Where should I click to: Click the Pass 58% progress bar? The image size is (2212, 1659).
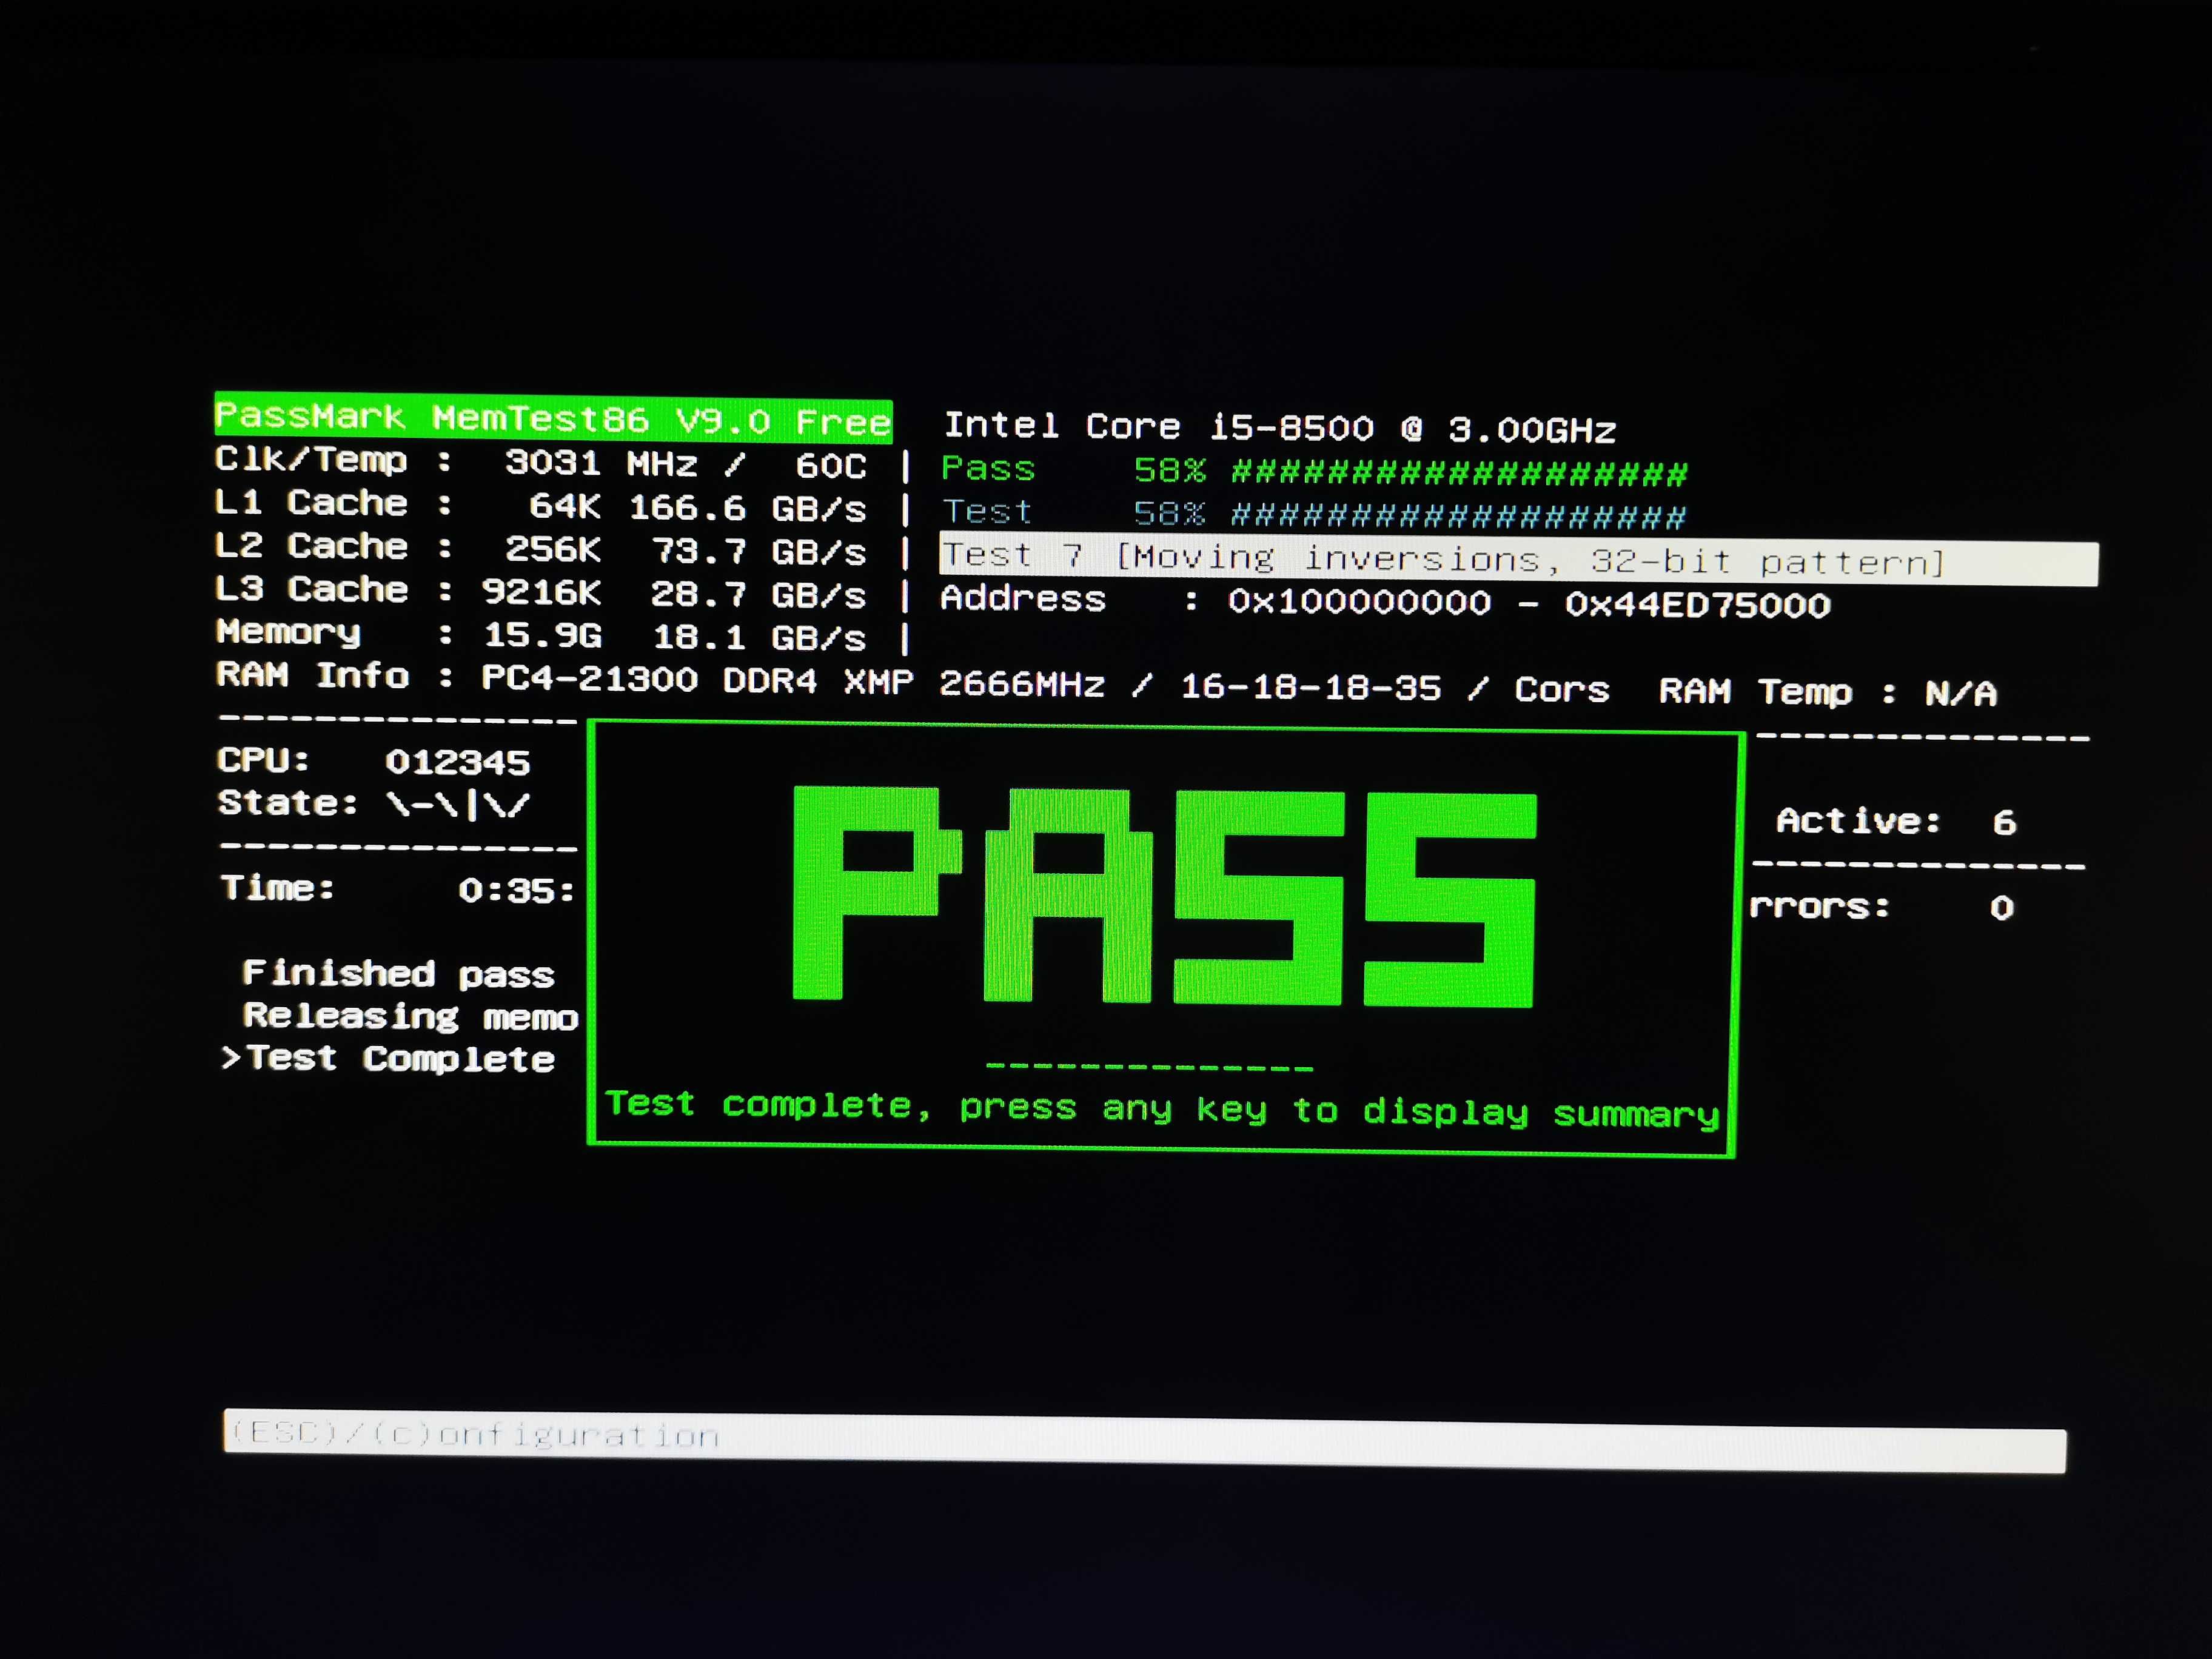pyautogui.click(x=1314, y=470)
